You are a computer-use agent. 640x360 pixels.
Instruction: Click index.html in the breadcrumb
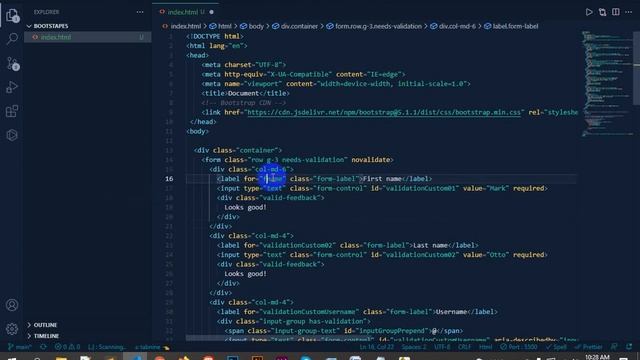point(185,26)
